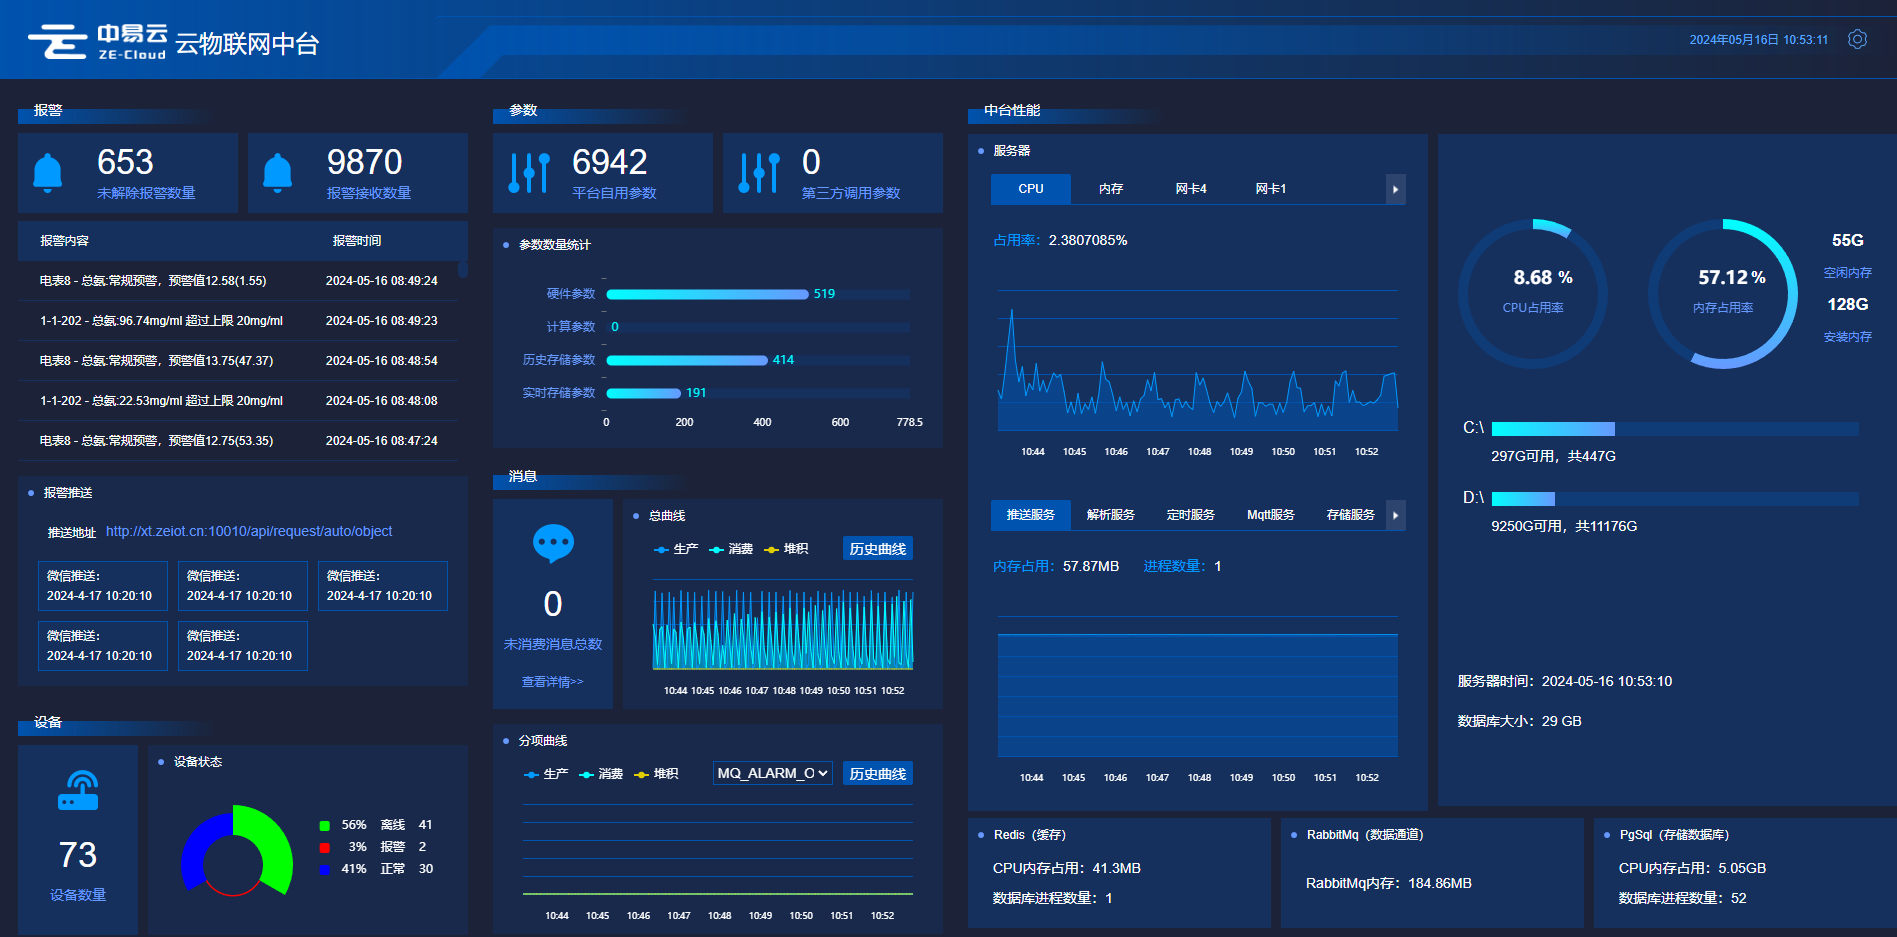The height and width of the screenshot is (937, 1897).
Task: Click the bell icon for 未解除报警数量
Action: click(48, 172)
